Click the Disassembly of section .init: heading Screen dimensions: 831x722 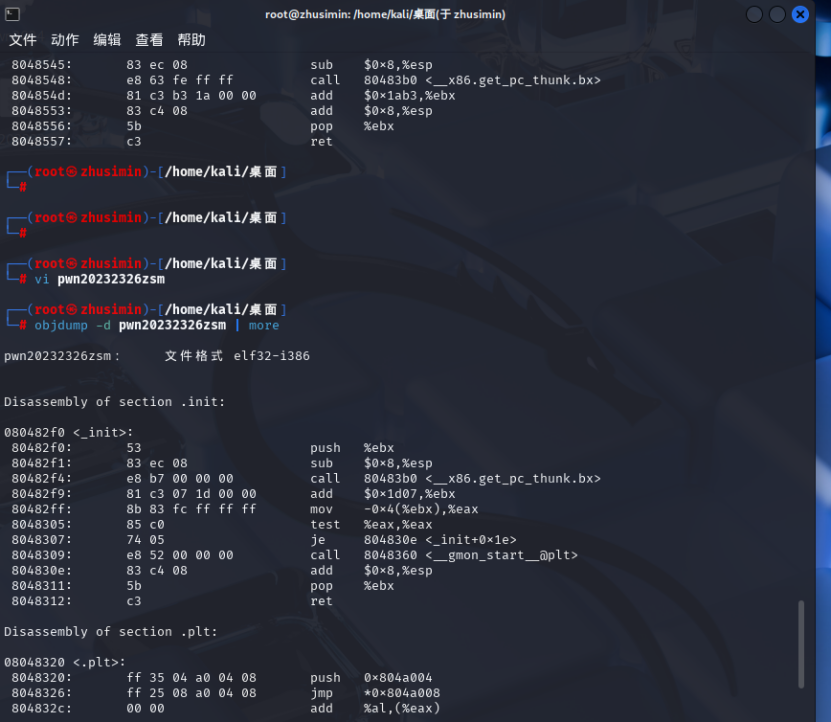pos(114,402)
